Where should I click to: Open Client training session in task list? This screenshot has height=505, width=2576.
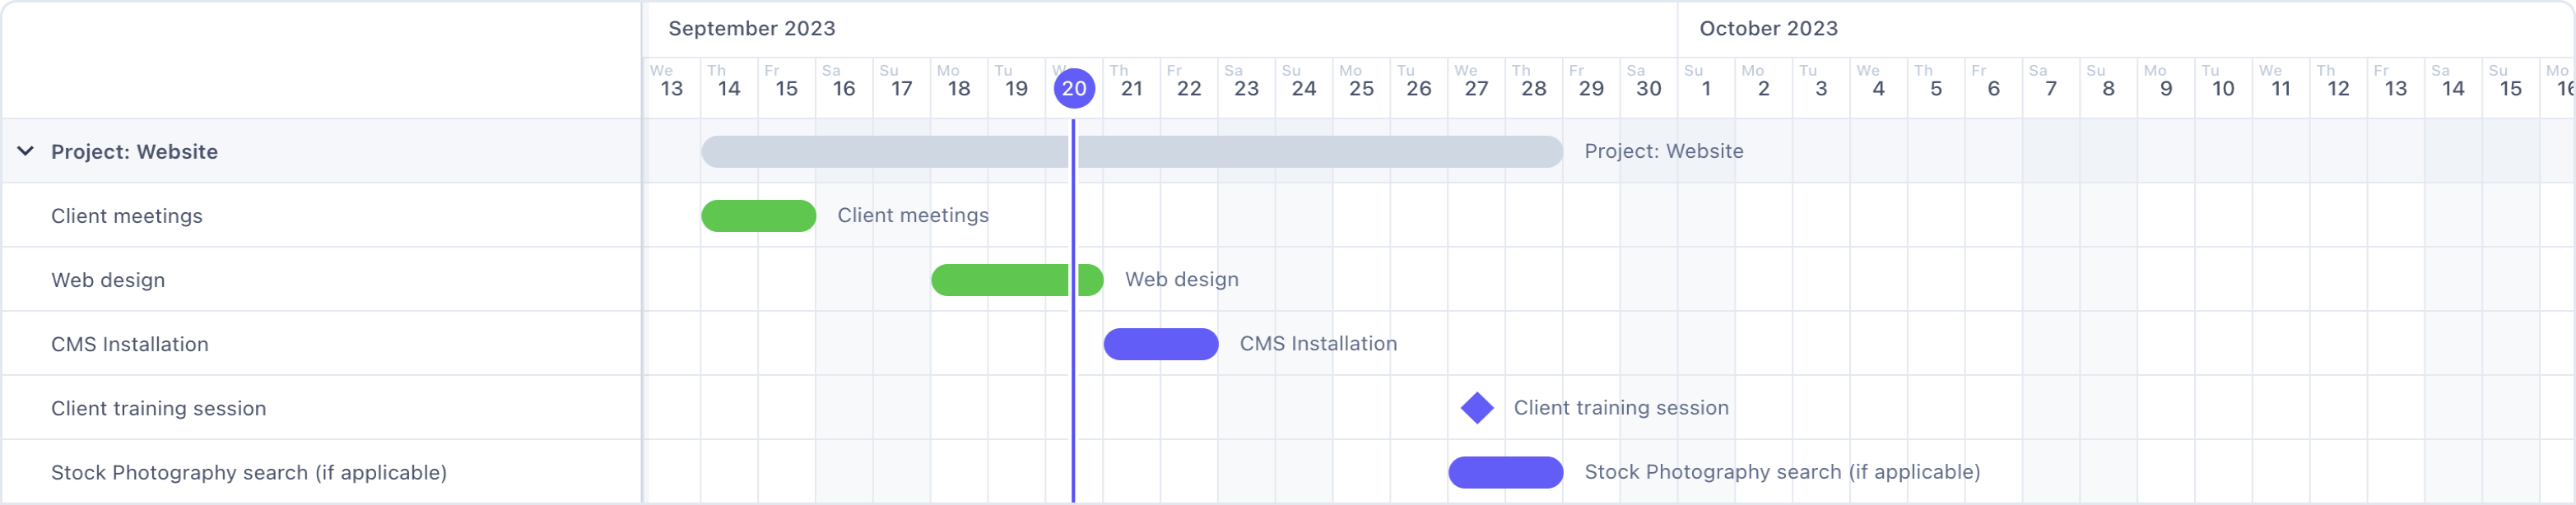(x=158, y=408)
